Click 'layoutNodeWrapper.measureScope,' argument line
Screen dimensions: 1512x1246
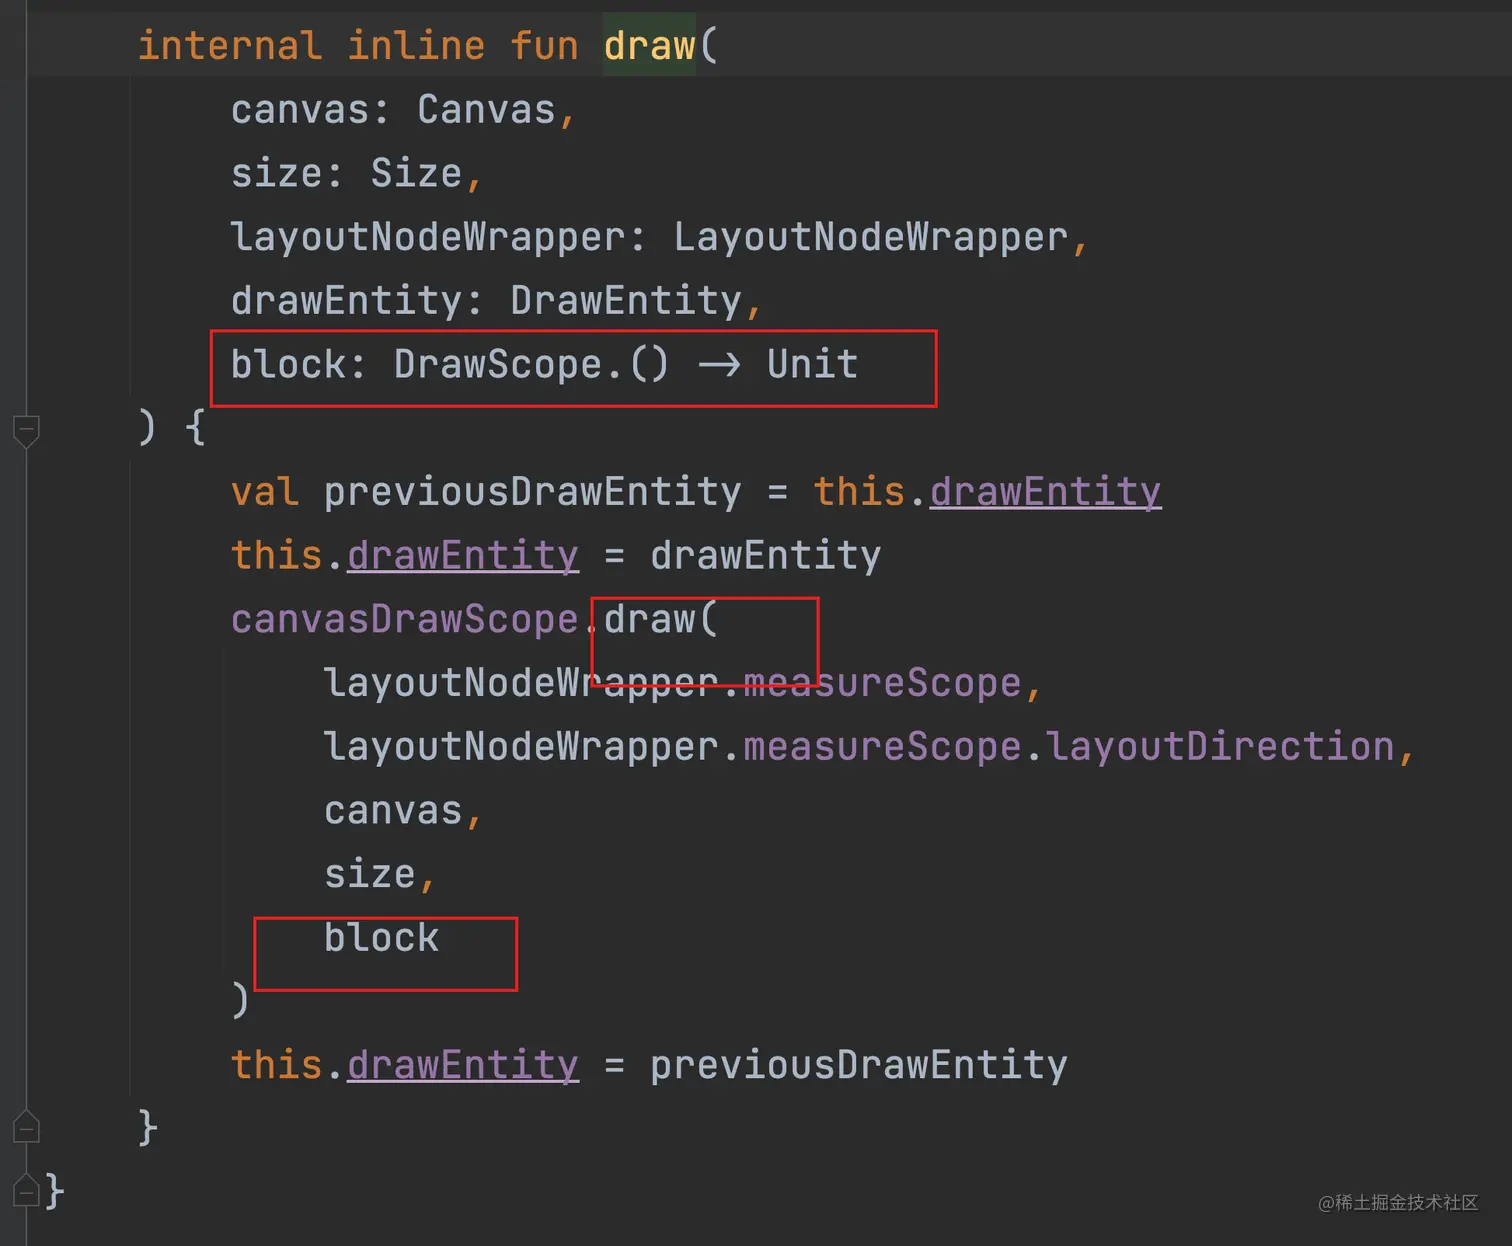[683, 683]
